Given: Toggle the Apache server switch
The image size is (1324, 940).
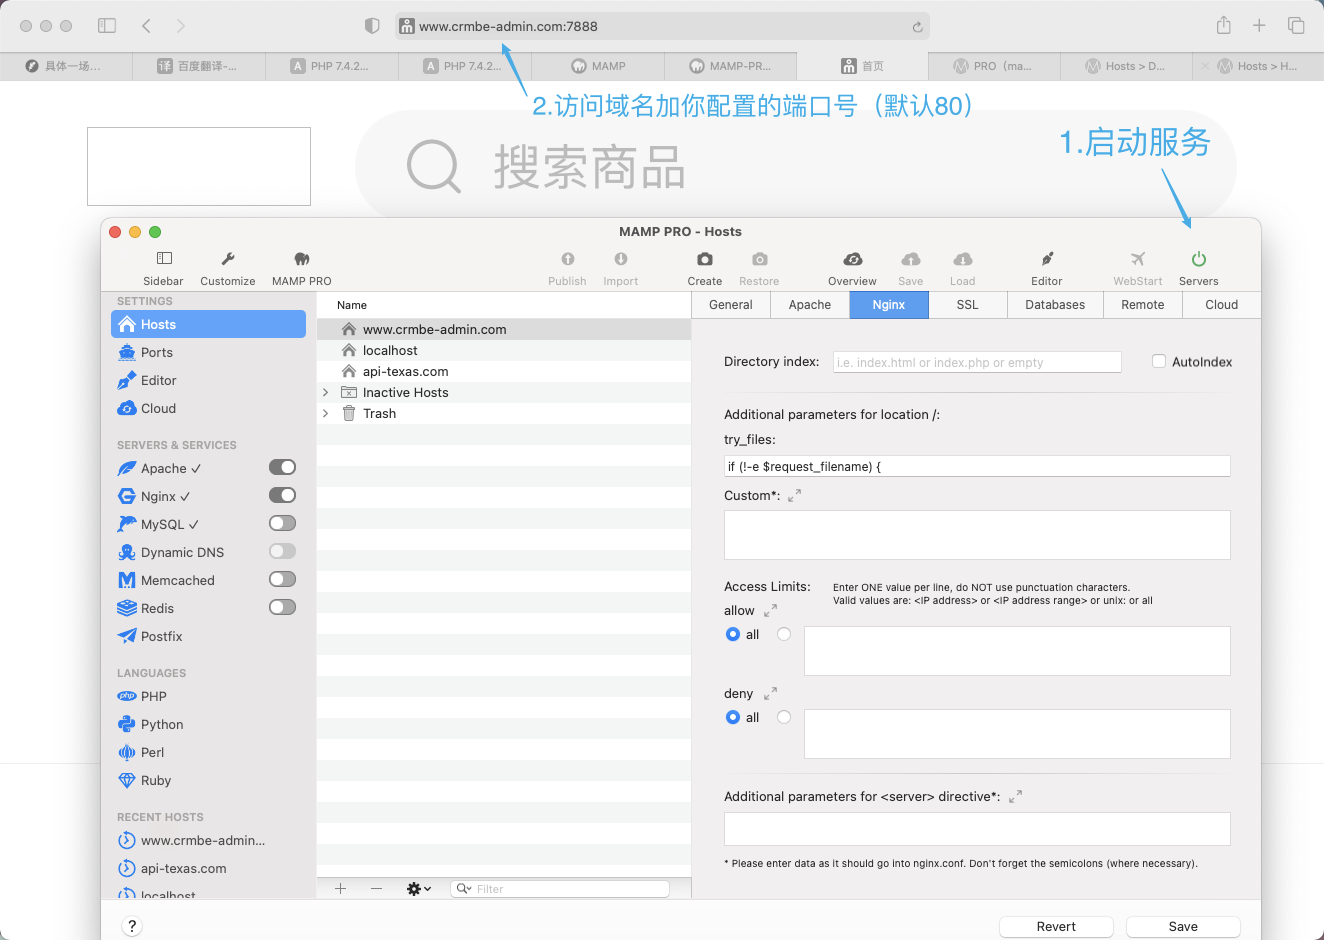Looking at the screenshot, I should tap(283, 467).
